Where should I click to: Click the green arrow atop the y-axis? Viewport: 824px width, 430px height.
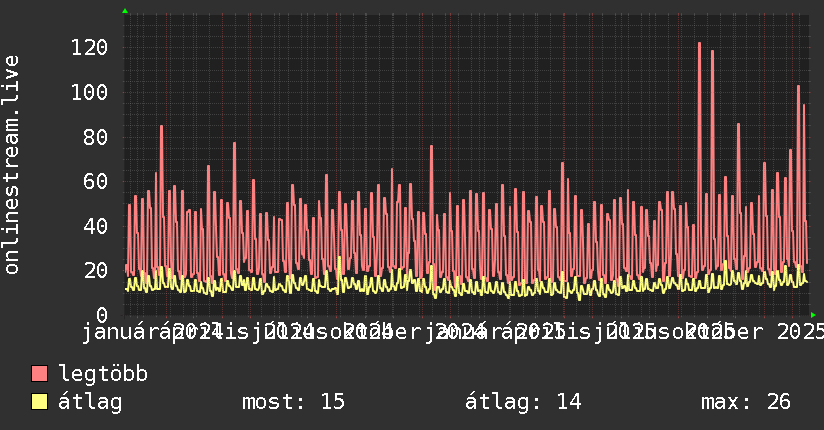point(125,11)
